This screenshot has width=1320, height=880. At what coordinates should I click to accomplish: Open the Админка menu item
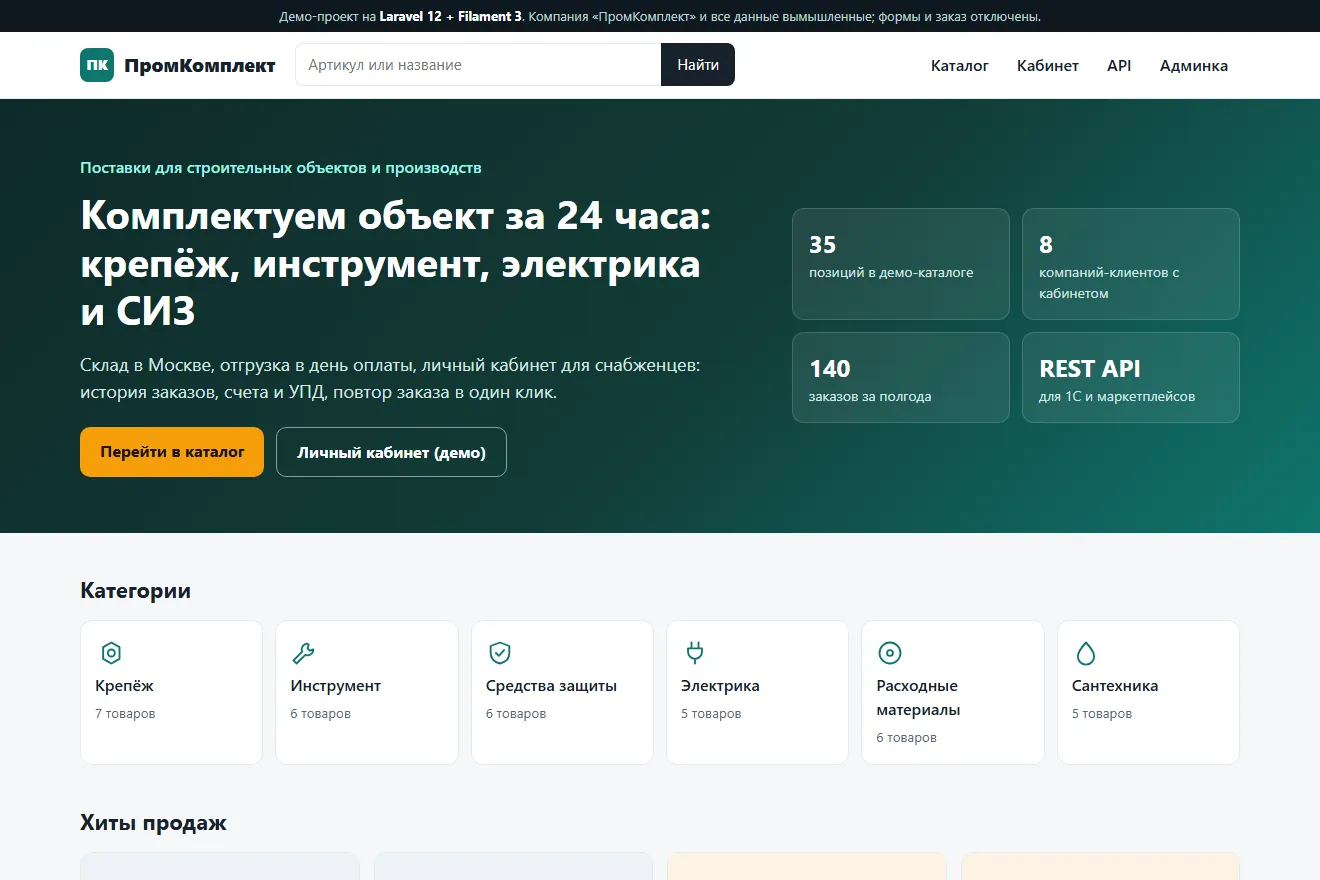tap(1194, 65)
